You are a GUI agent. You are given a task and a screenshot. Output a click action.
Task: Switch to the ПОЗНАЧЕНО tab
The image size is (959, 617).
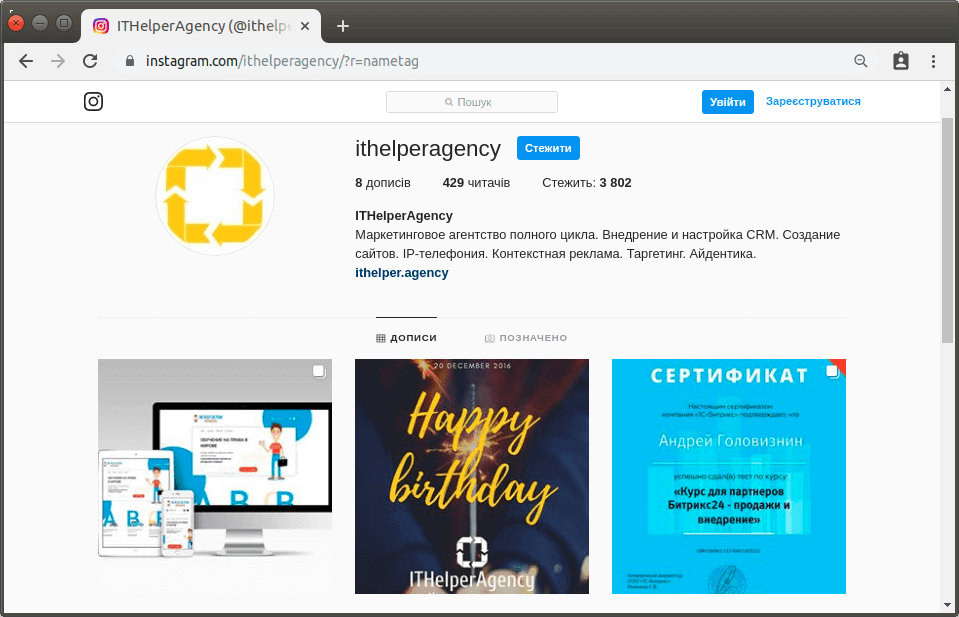[x=526, y=338]
